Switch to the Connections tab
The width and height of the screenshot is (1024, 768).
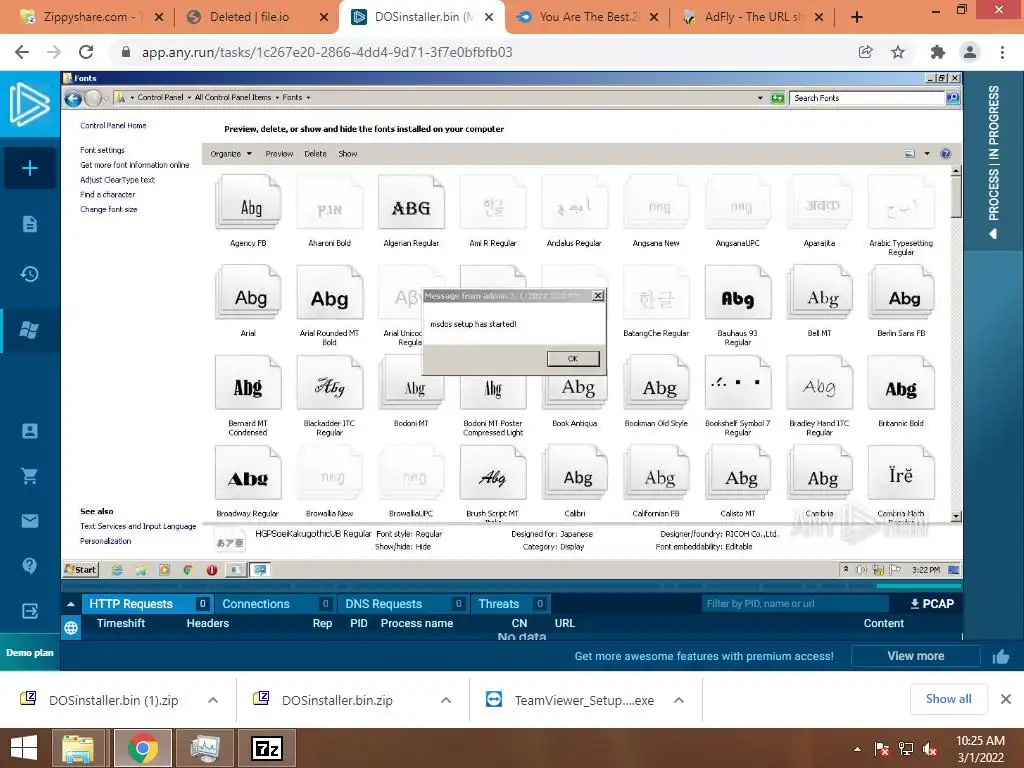pyautogui.click(x=276, y=604)
